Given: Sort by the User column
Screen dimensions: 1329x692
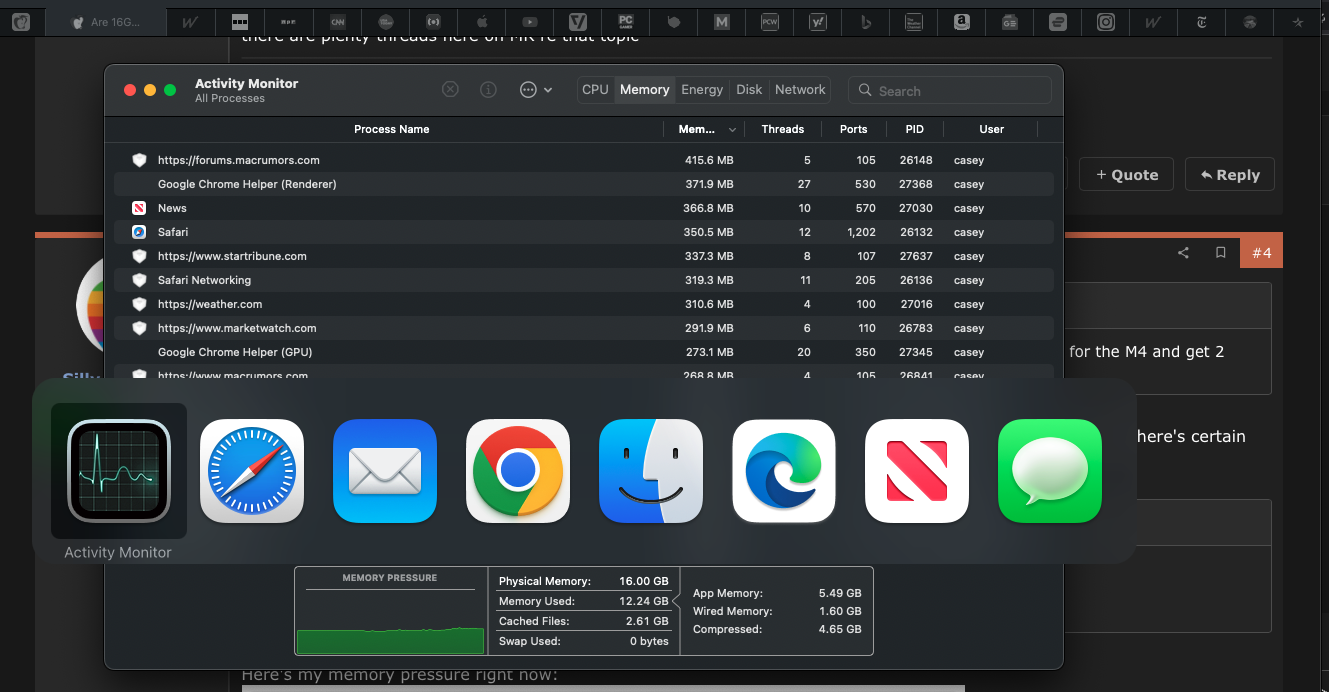Looking at the screenshot, I should tap(991, 129).
